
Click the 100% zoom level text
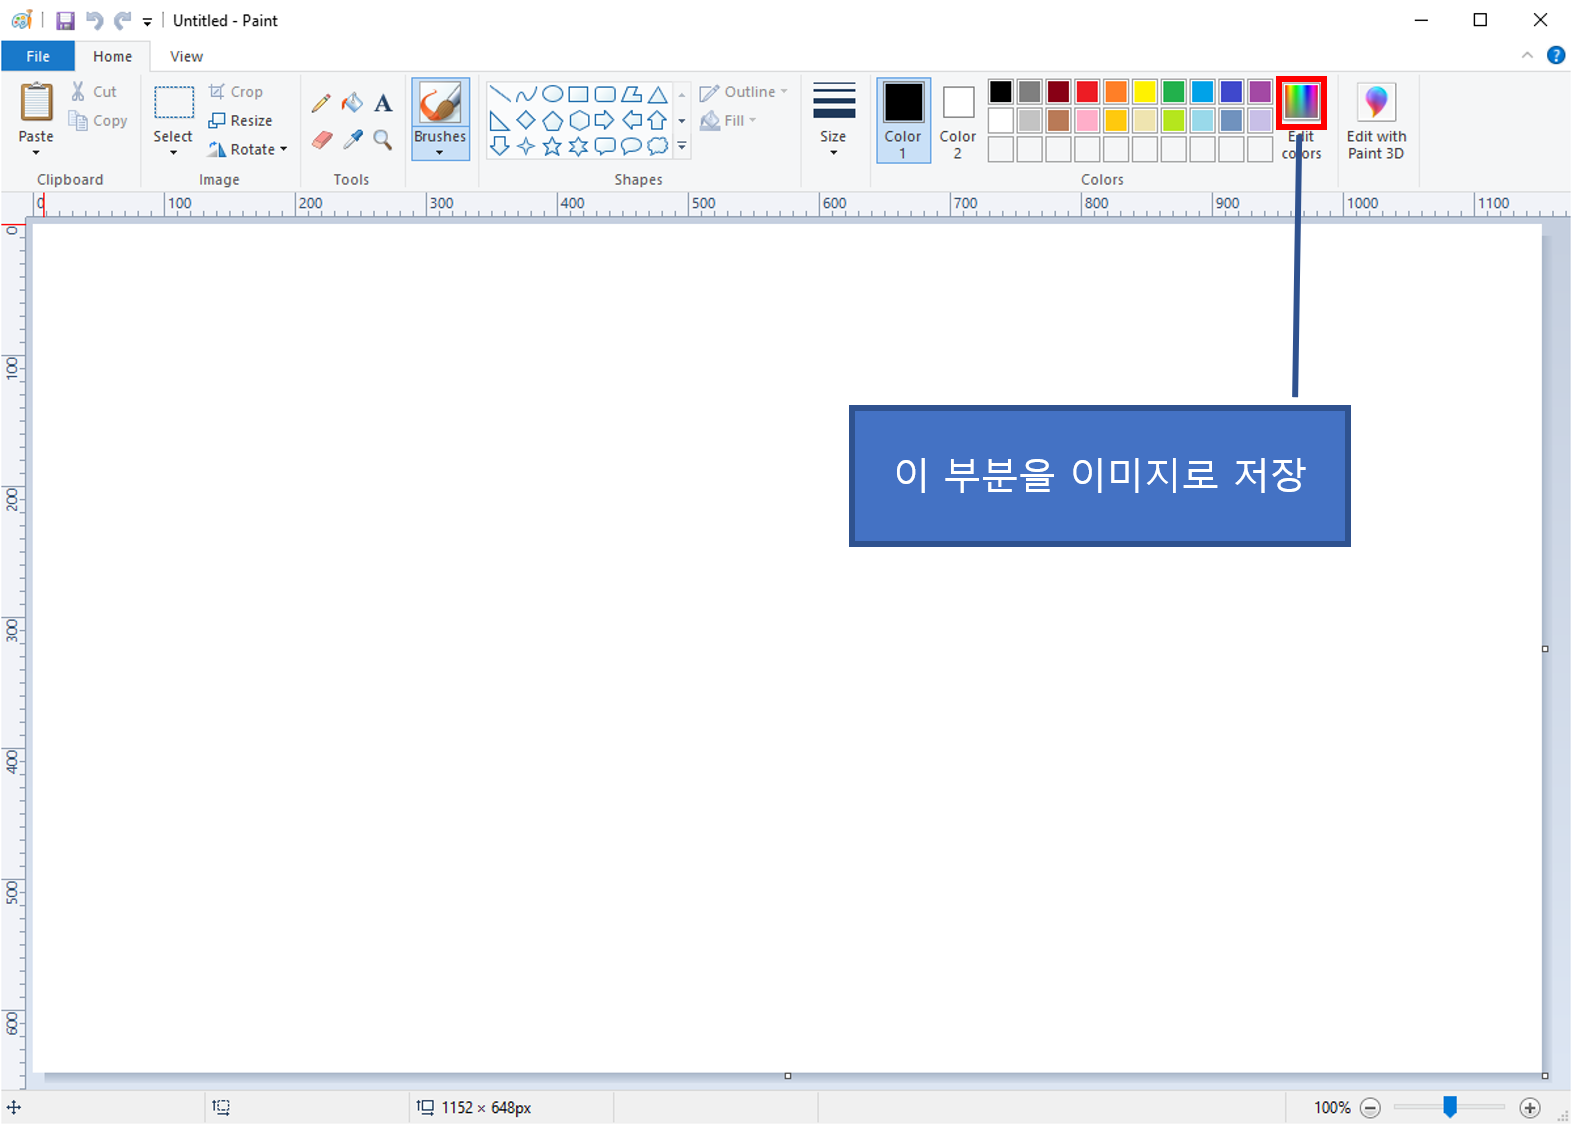tap(1332, 1107)
